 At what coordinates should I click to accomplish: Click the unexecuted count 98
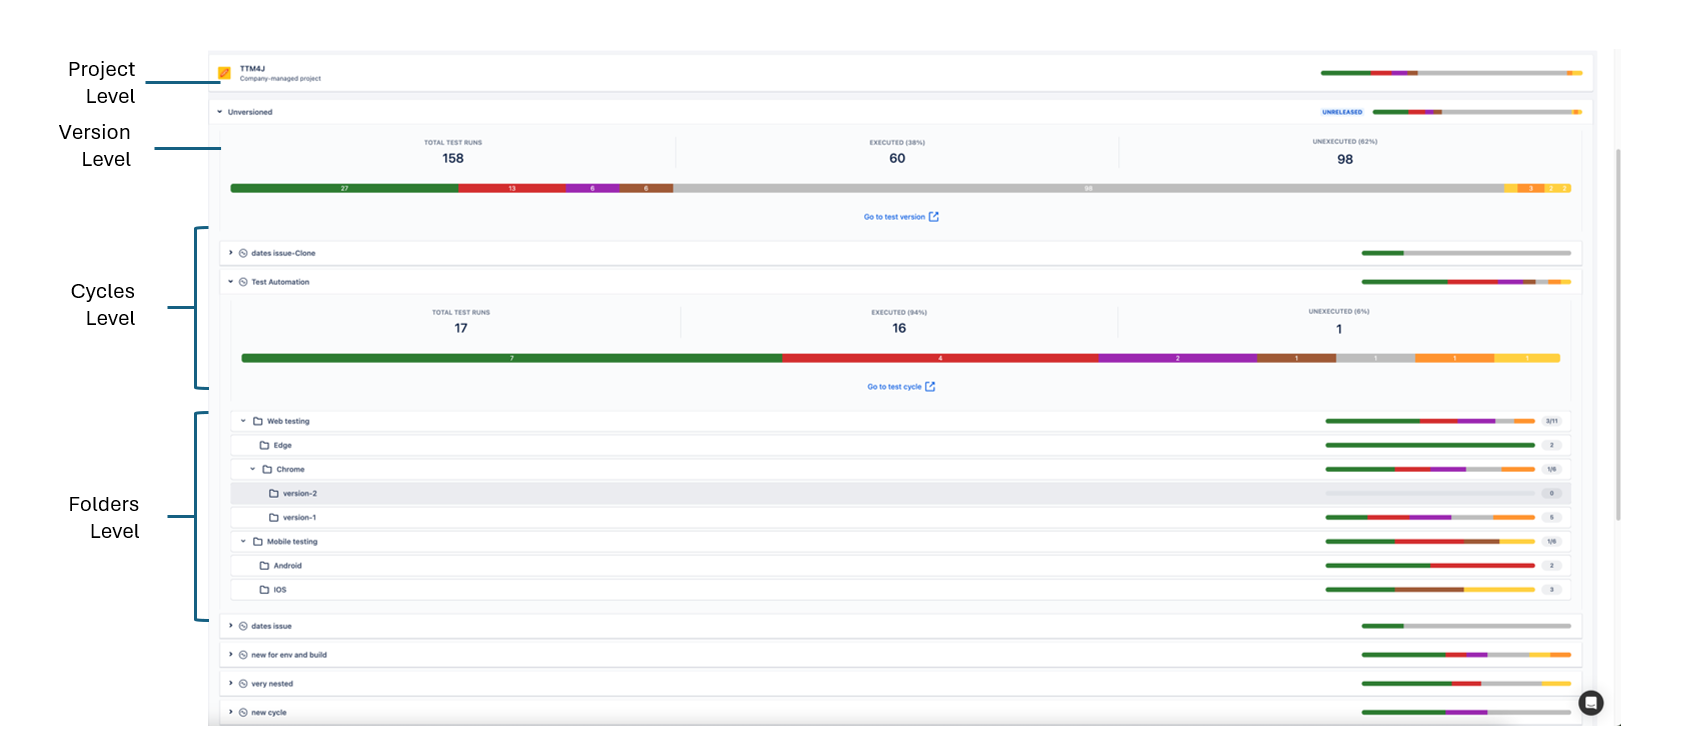click(1345, 159)
